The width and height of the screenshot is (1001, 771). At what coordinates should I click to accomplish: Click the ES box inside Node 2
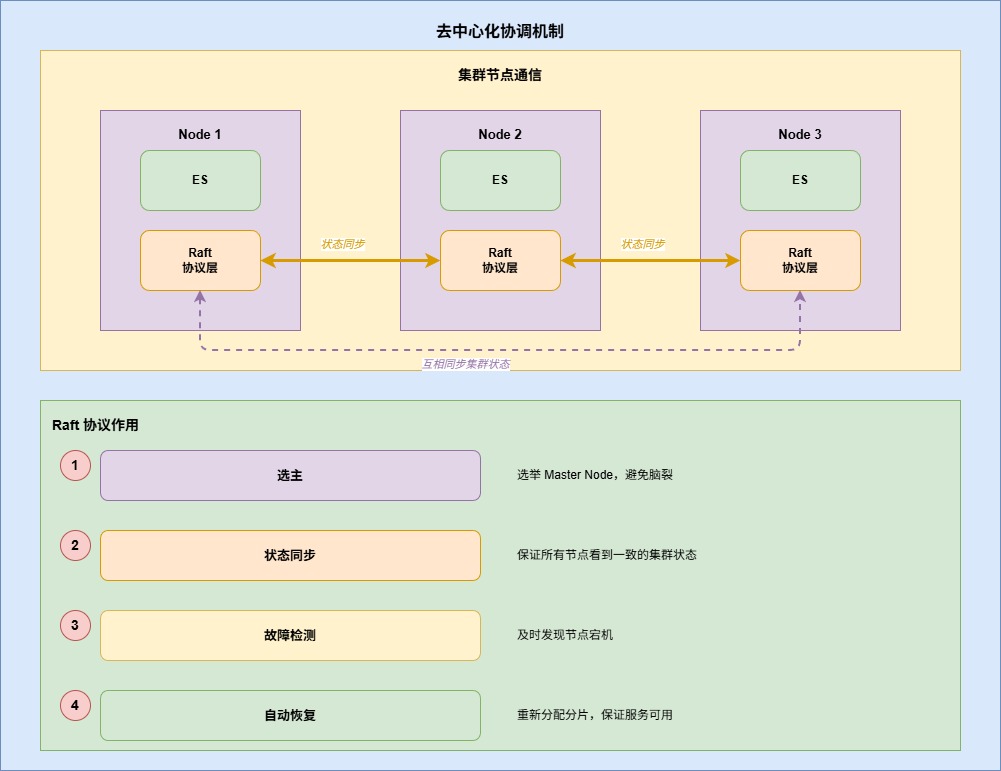point(500,181)
